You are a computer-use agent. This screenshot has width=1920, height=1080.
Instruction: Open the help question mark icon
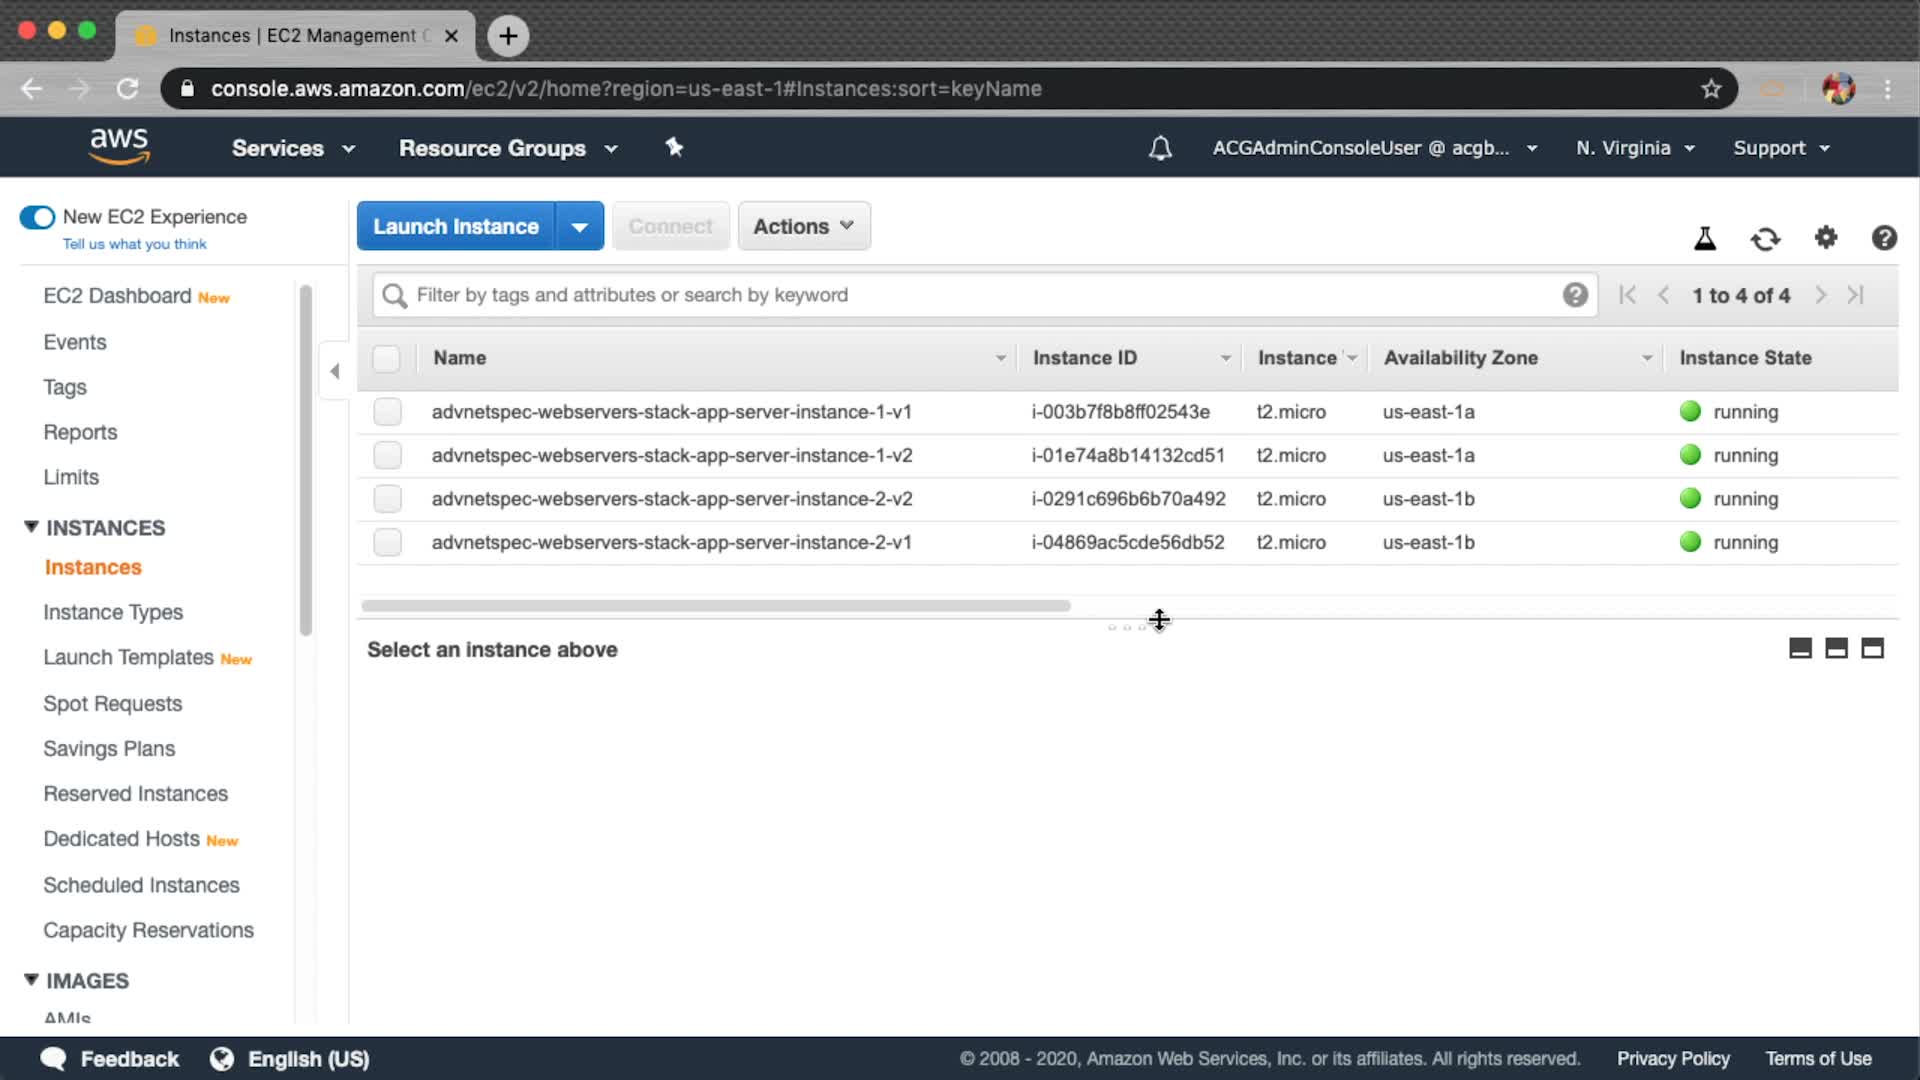point(1884,238)
